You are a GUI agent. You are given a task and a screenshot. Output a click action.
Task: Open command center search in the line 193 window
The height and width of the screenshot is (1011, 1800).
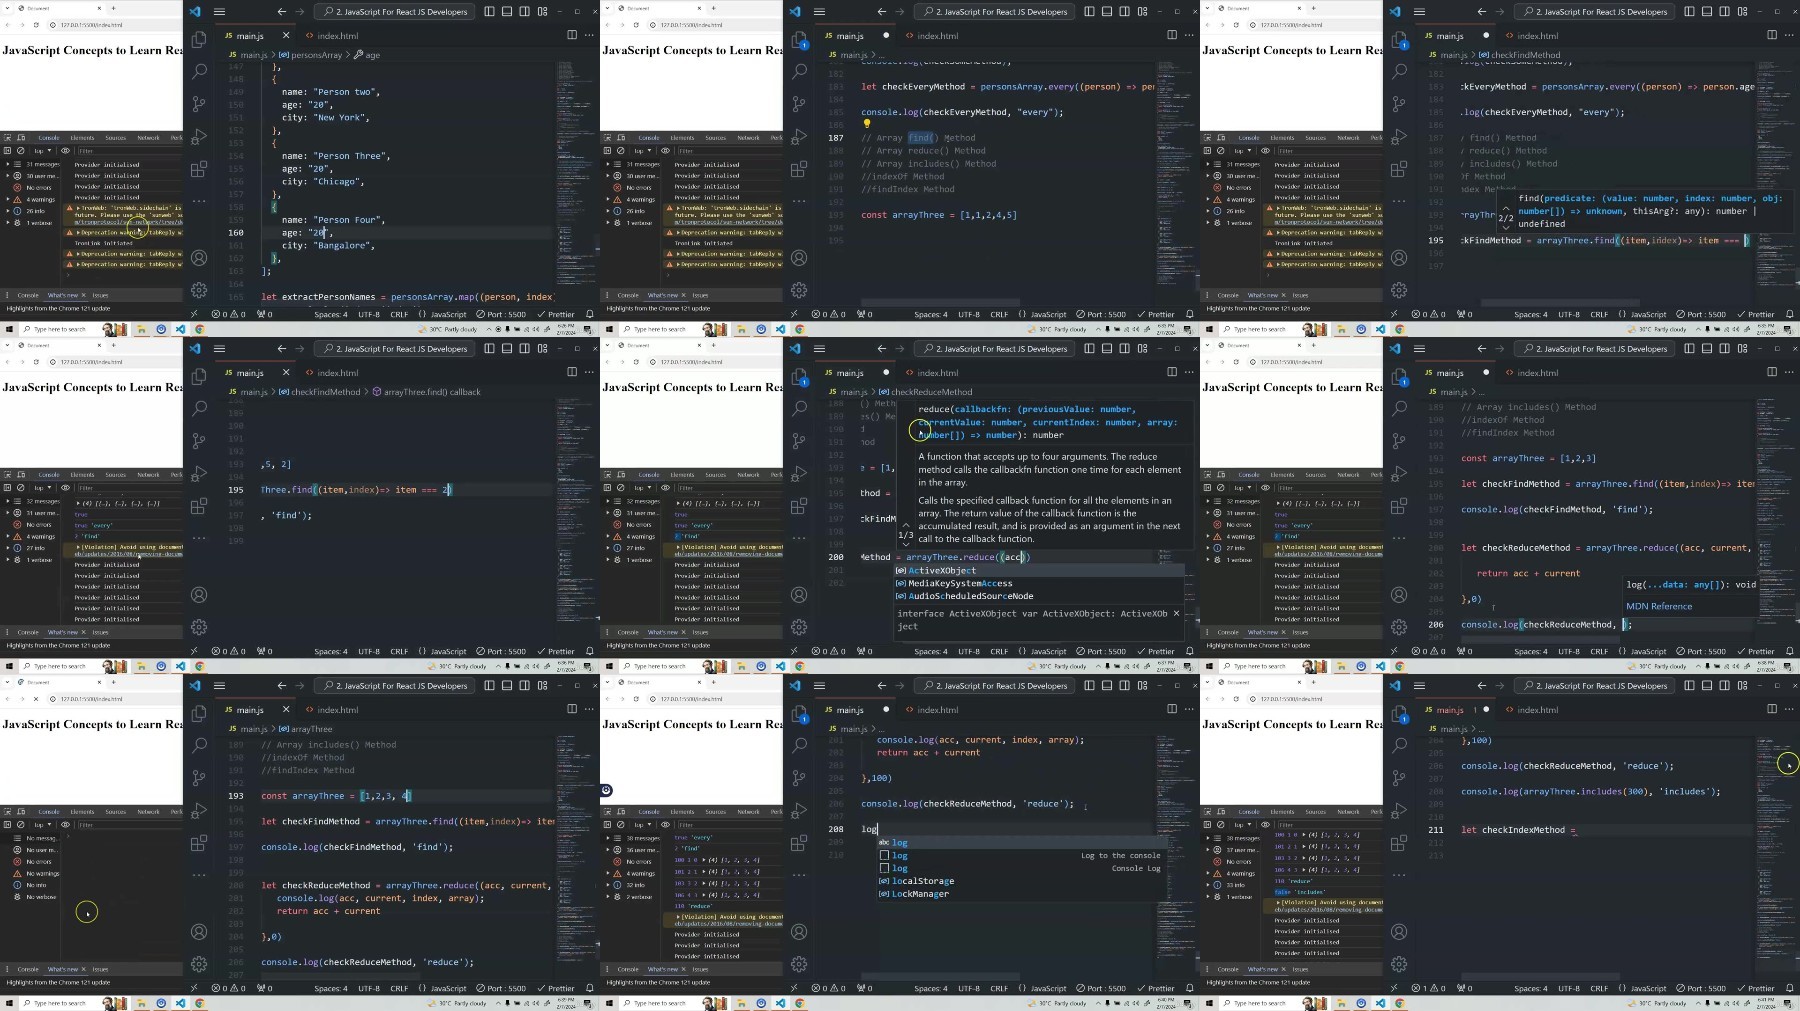click(396, 686)
